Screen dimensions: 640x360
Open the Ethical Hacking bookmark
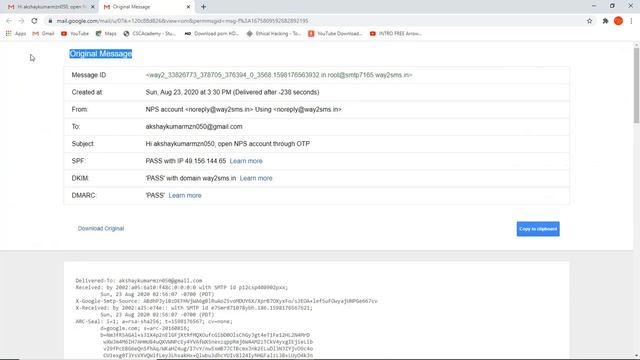coord(274,33)
